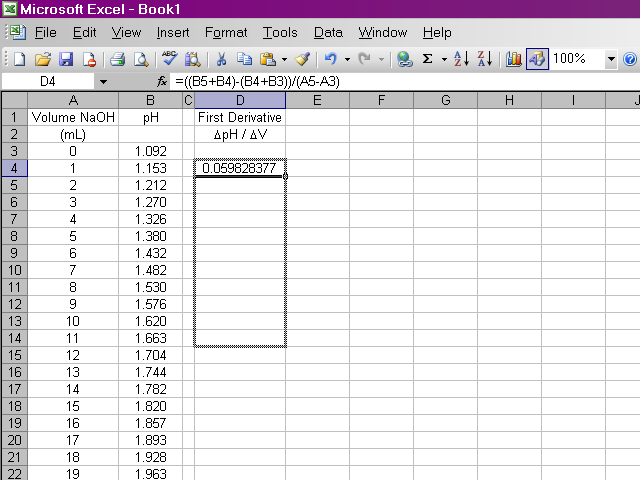Select row 15 header
This screenshot has height=480, width=640.
[14, 355]
